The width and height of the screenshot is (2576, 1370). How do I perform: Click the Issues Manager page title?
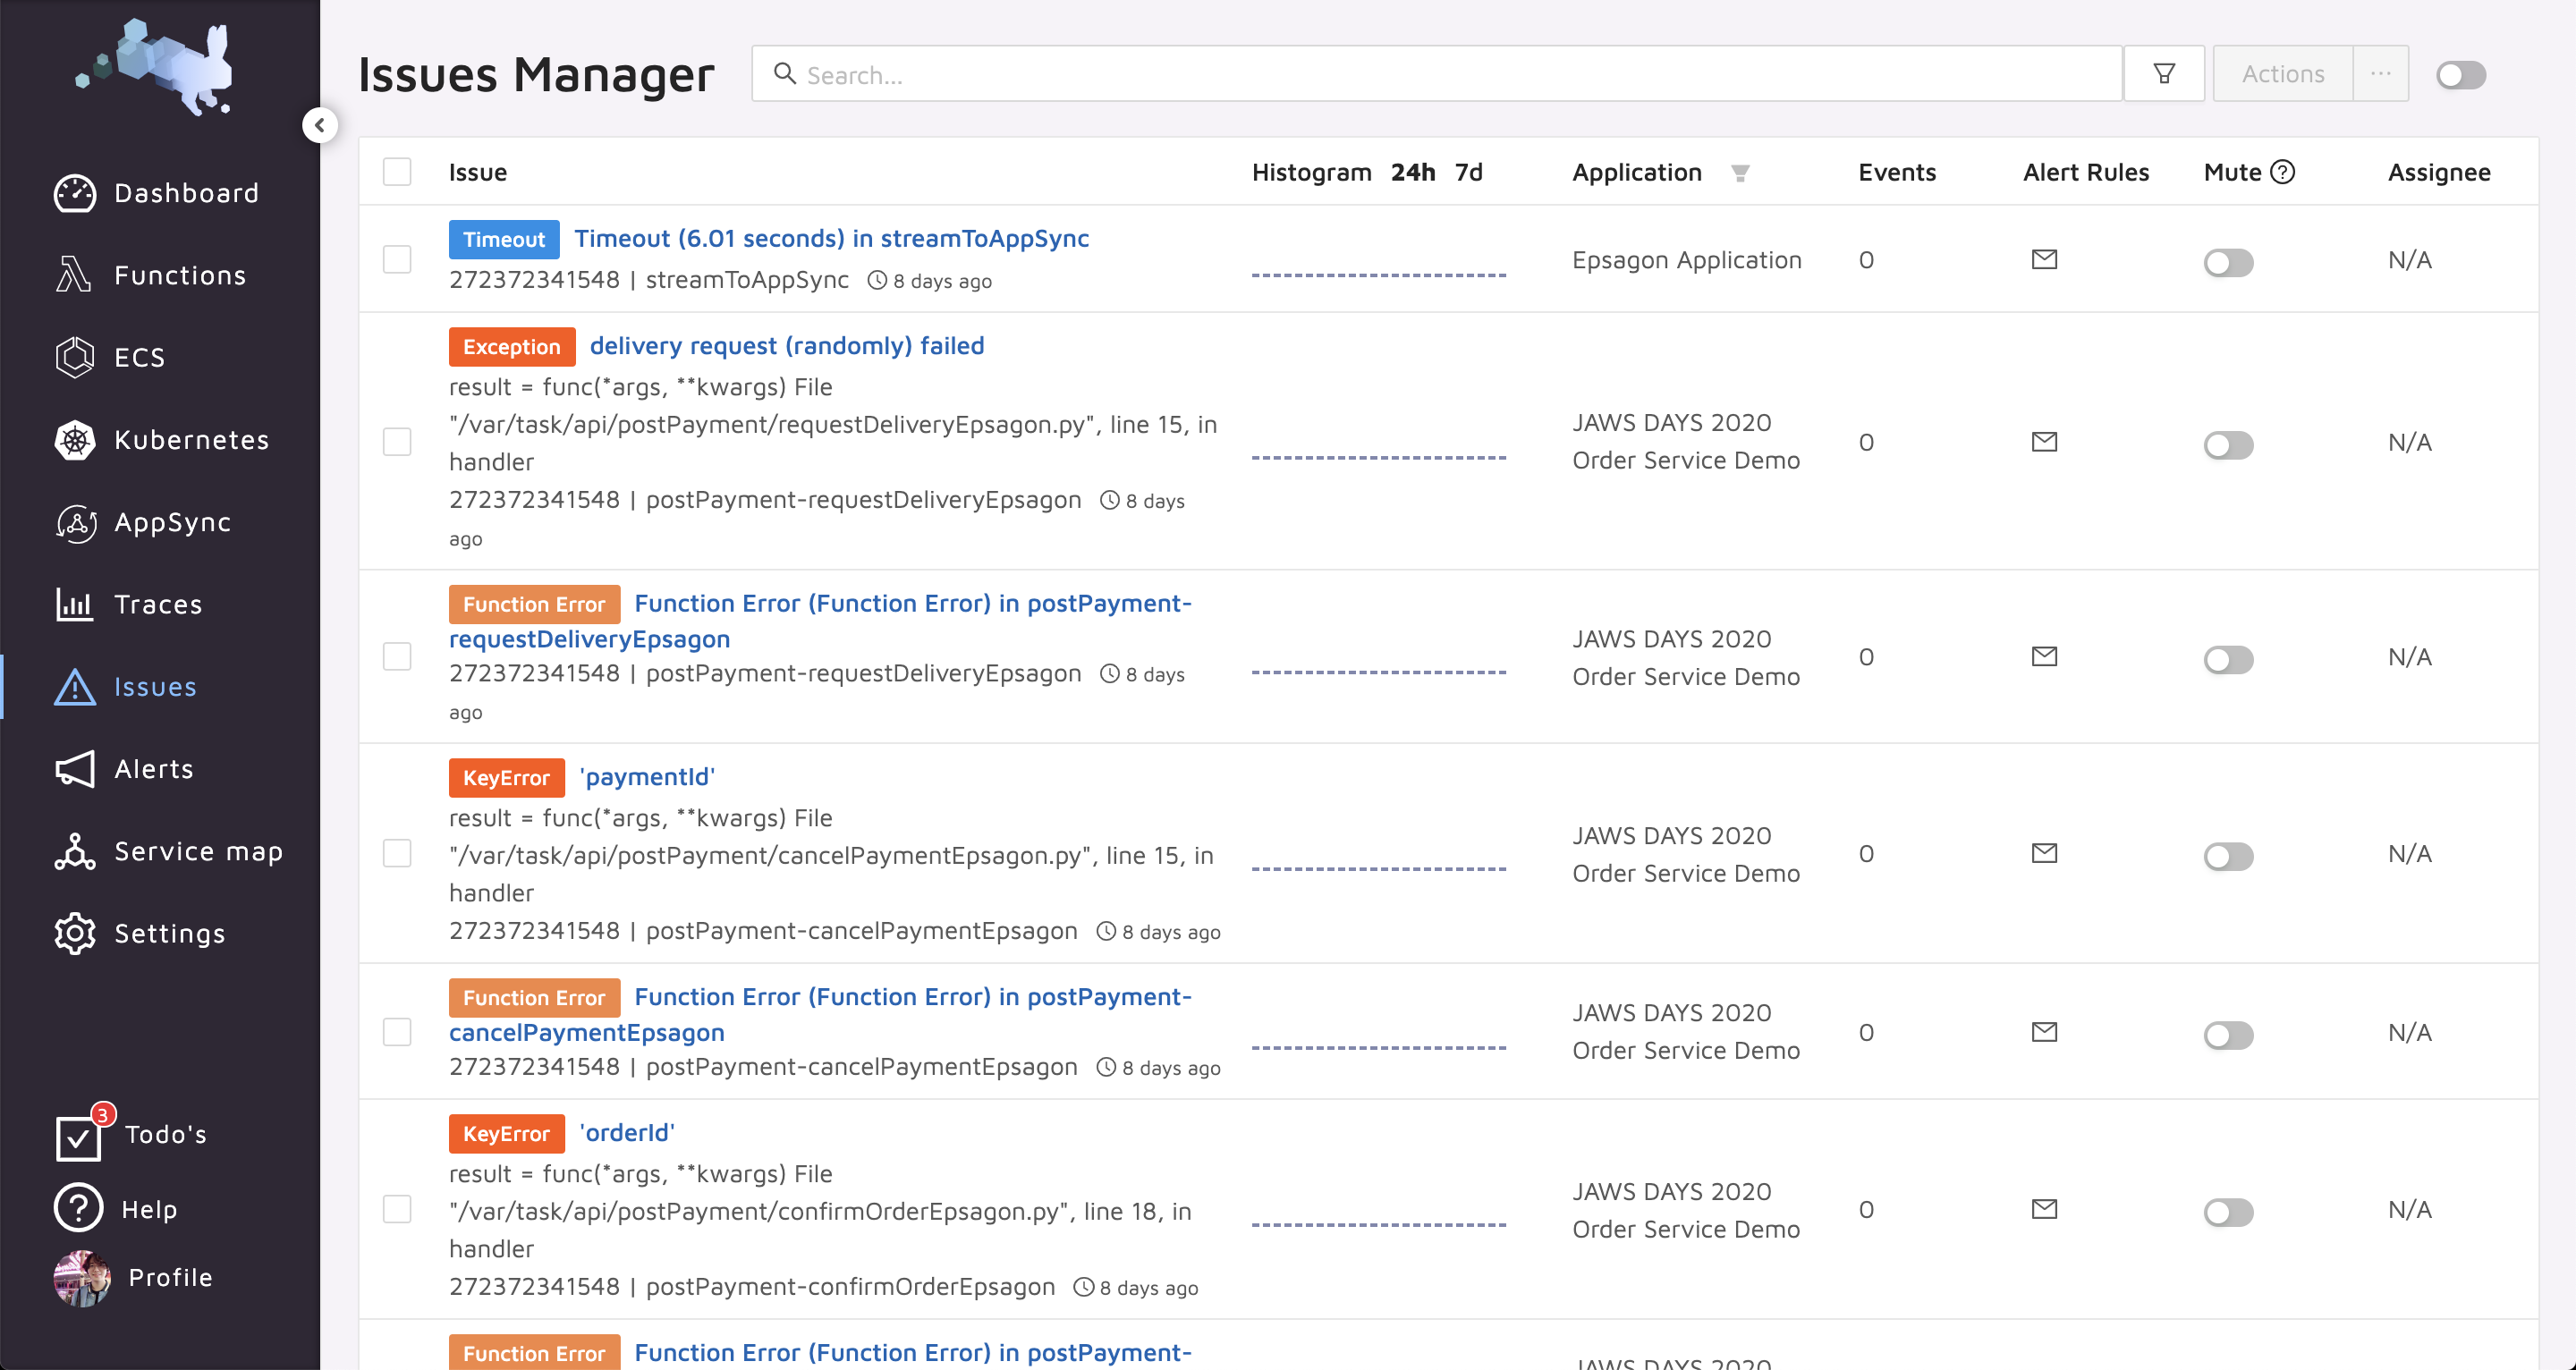pyautogui.click(x=536, y=74)
